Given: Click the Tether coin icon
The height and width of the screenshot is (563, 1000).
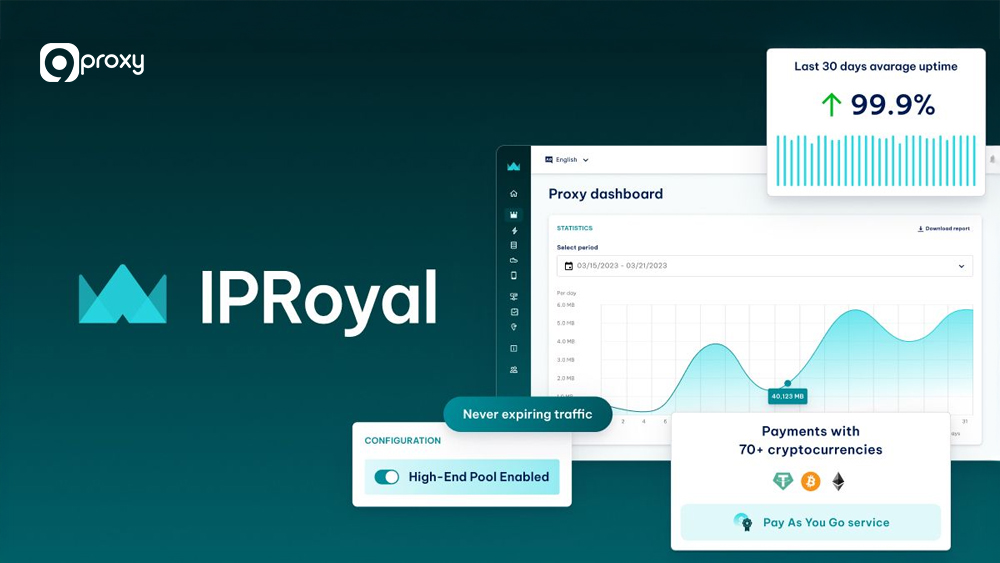Looking at the screenshot, I should [x=783, y=481].
